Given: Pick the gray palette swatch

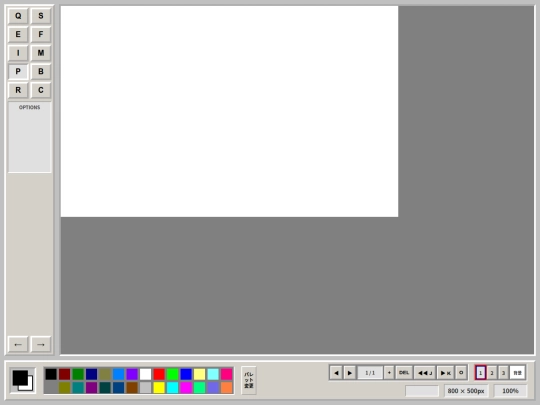Looking at the screenshot, I should (x=51, y=387).
